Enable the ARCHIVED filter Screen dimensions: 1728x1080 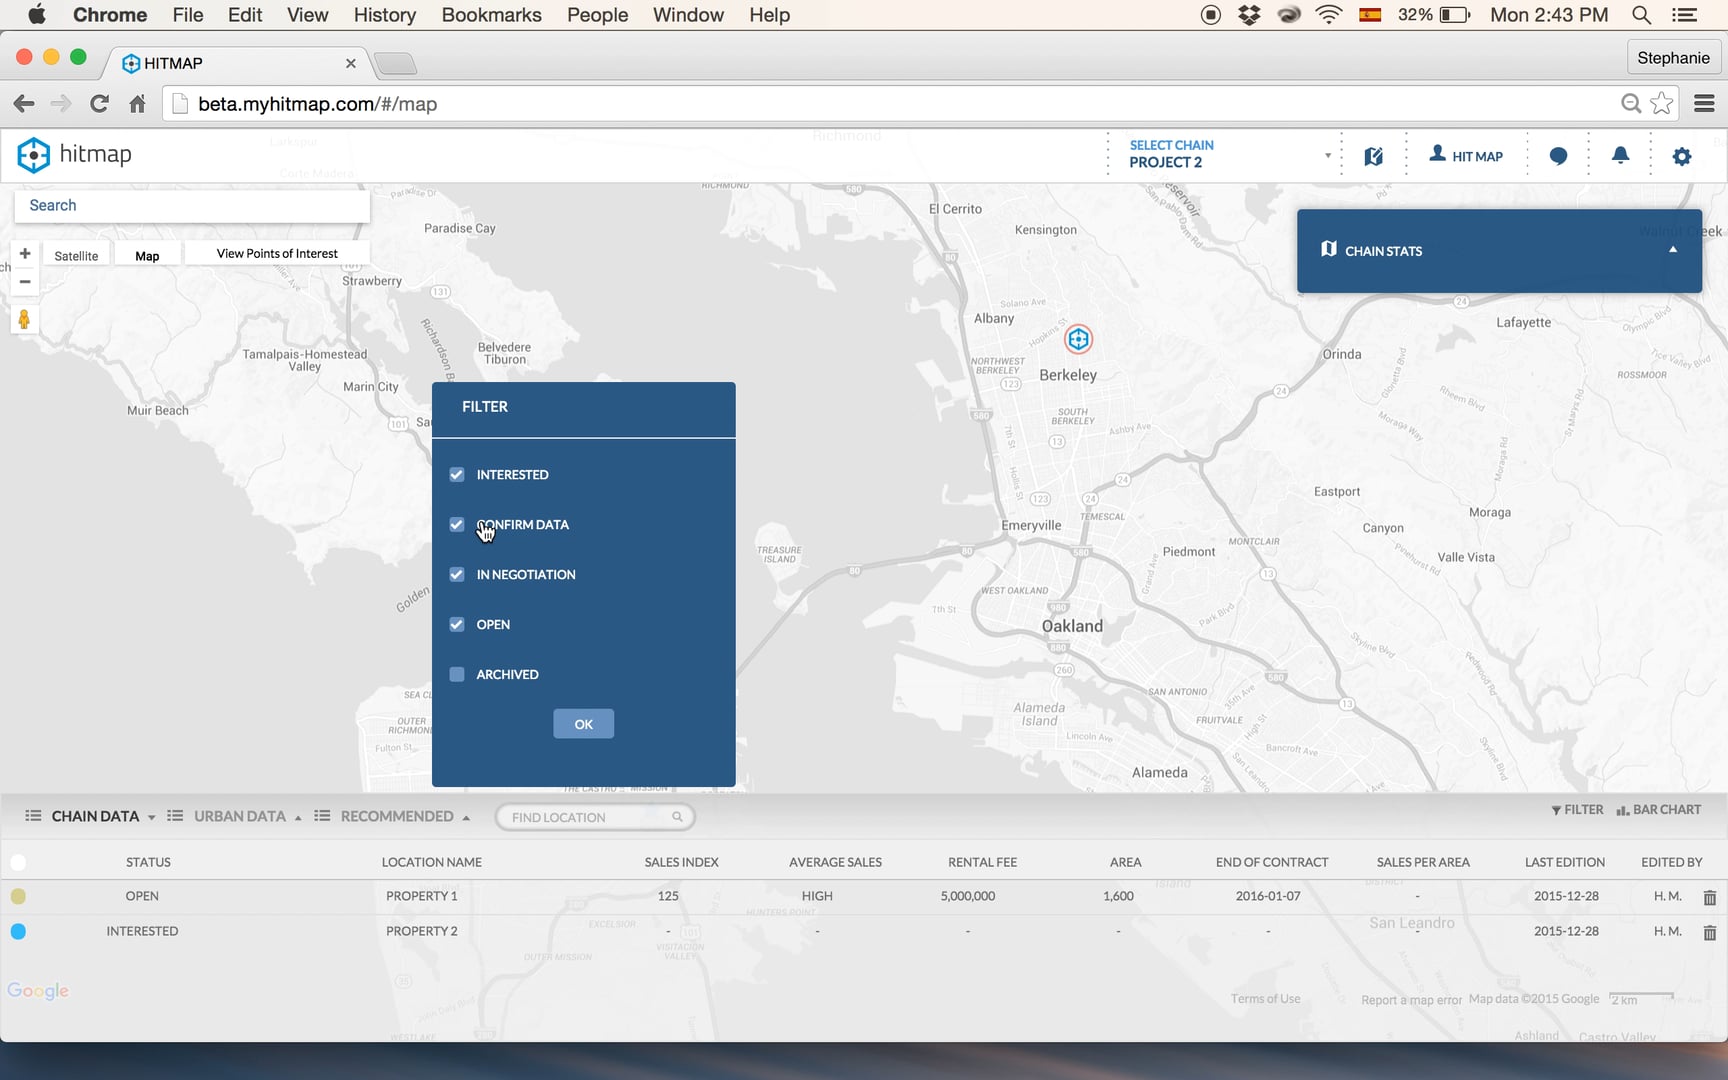tap(457, 674)
